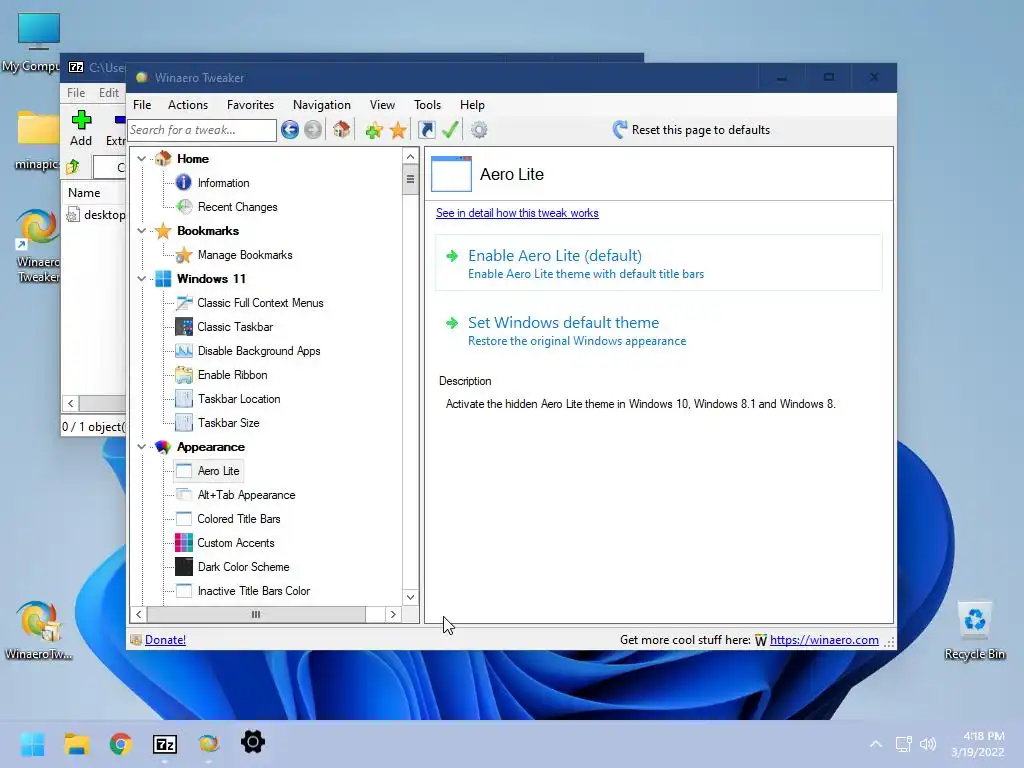Viewport: 1024px width, 768px height.
Task: Click the volume speaker tray icon
Action: (x=928, y=744)
